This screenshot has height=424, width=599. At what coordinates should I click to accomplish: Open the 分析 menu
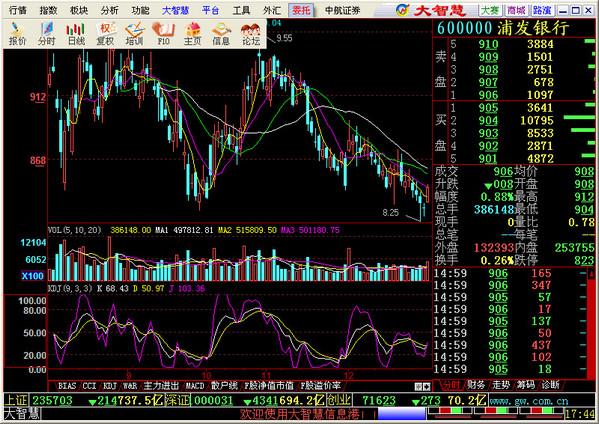pyautogui.click(x=110, y=10)
